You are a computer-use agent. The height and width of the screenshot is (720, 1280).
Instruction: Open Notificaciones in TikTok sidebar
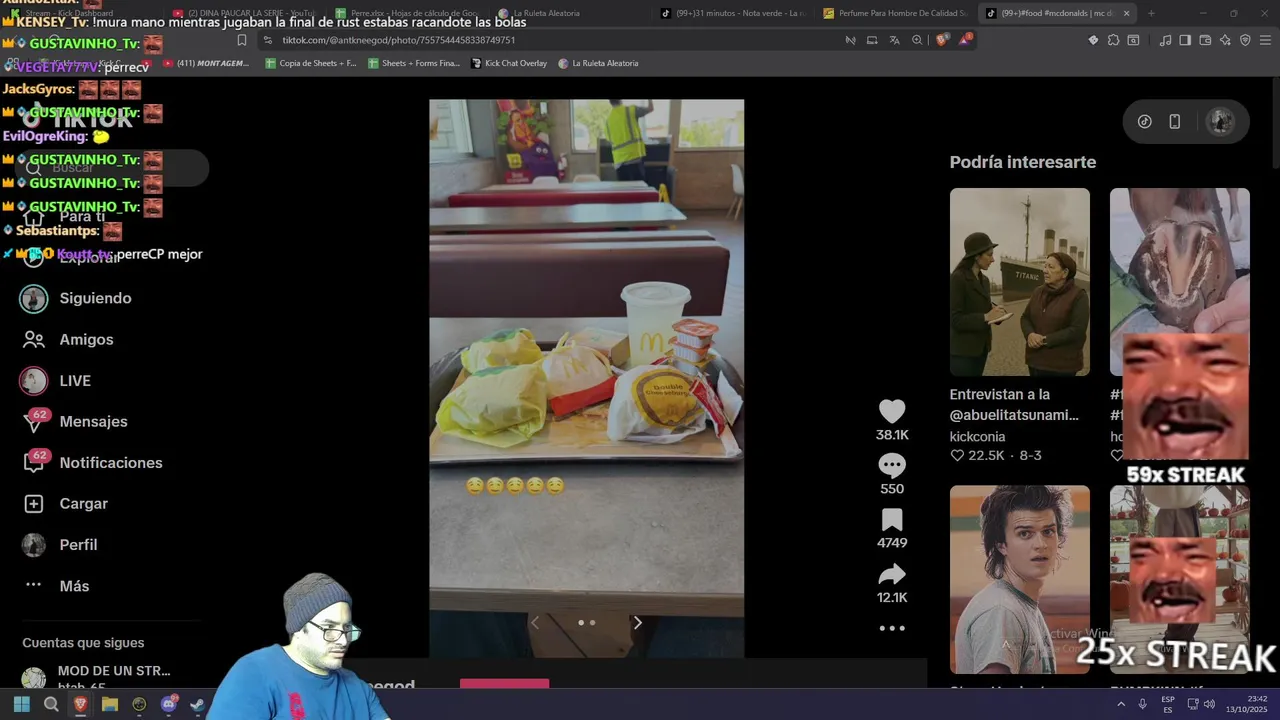click(x=111, y=462)
